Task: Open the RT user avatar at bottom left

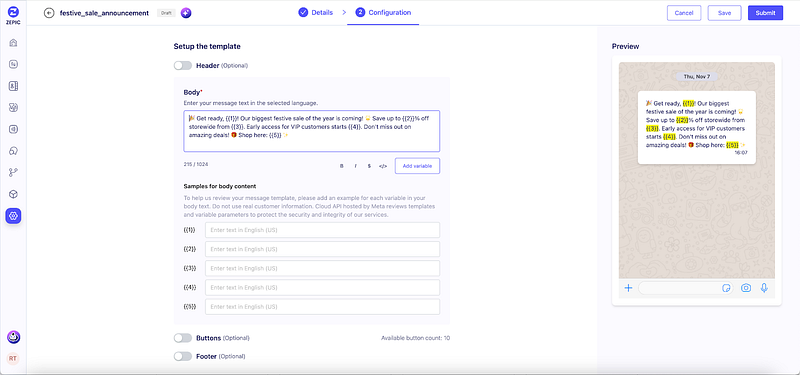Action: click(13, 358)
